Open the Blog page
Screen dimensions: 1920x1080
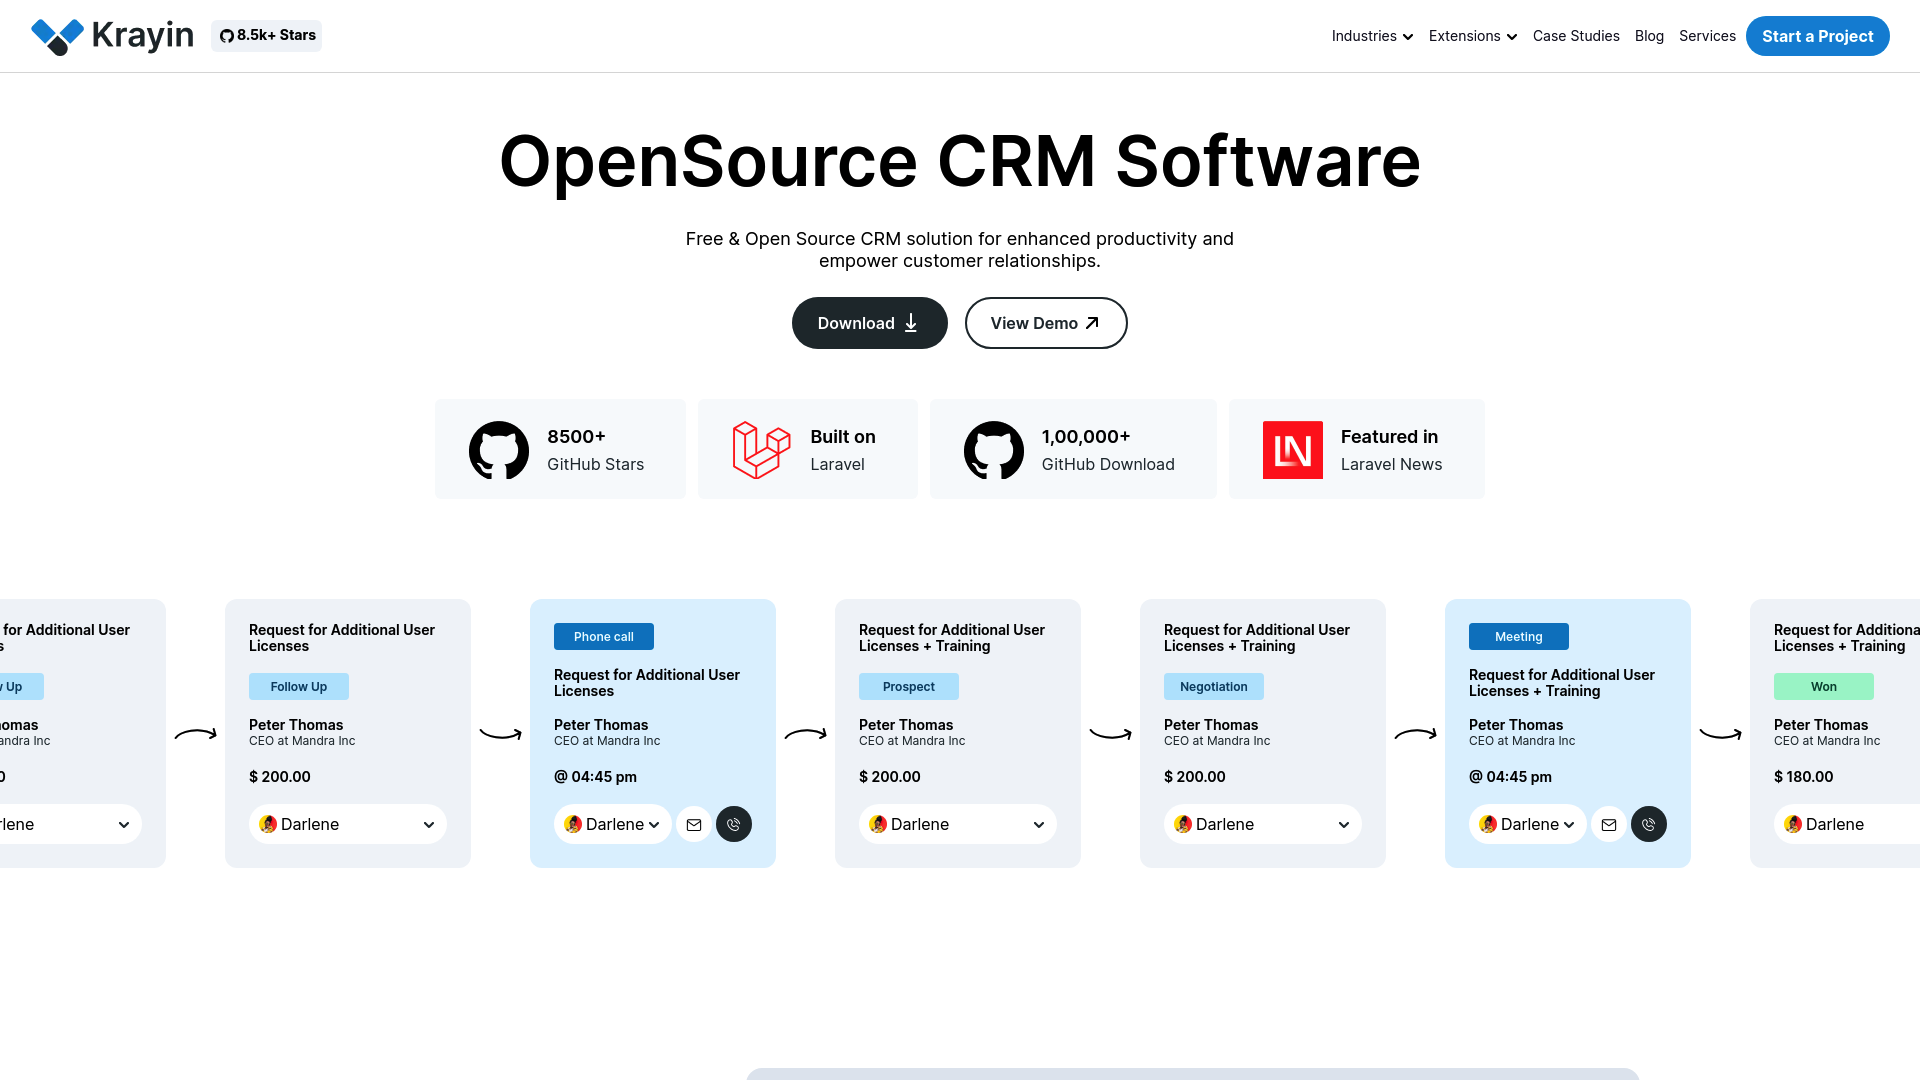1649,36
